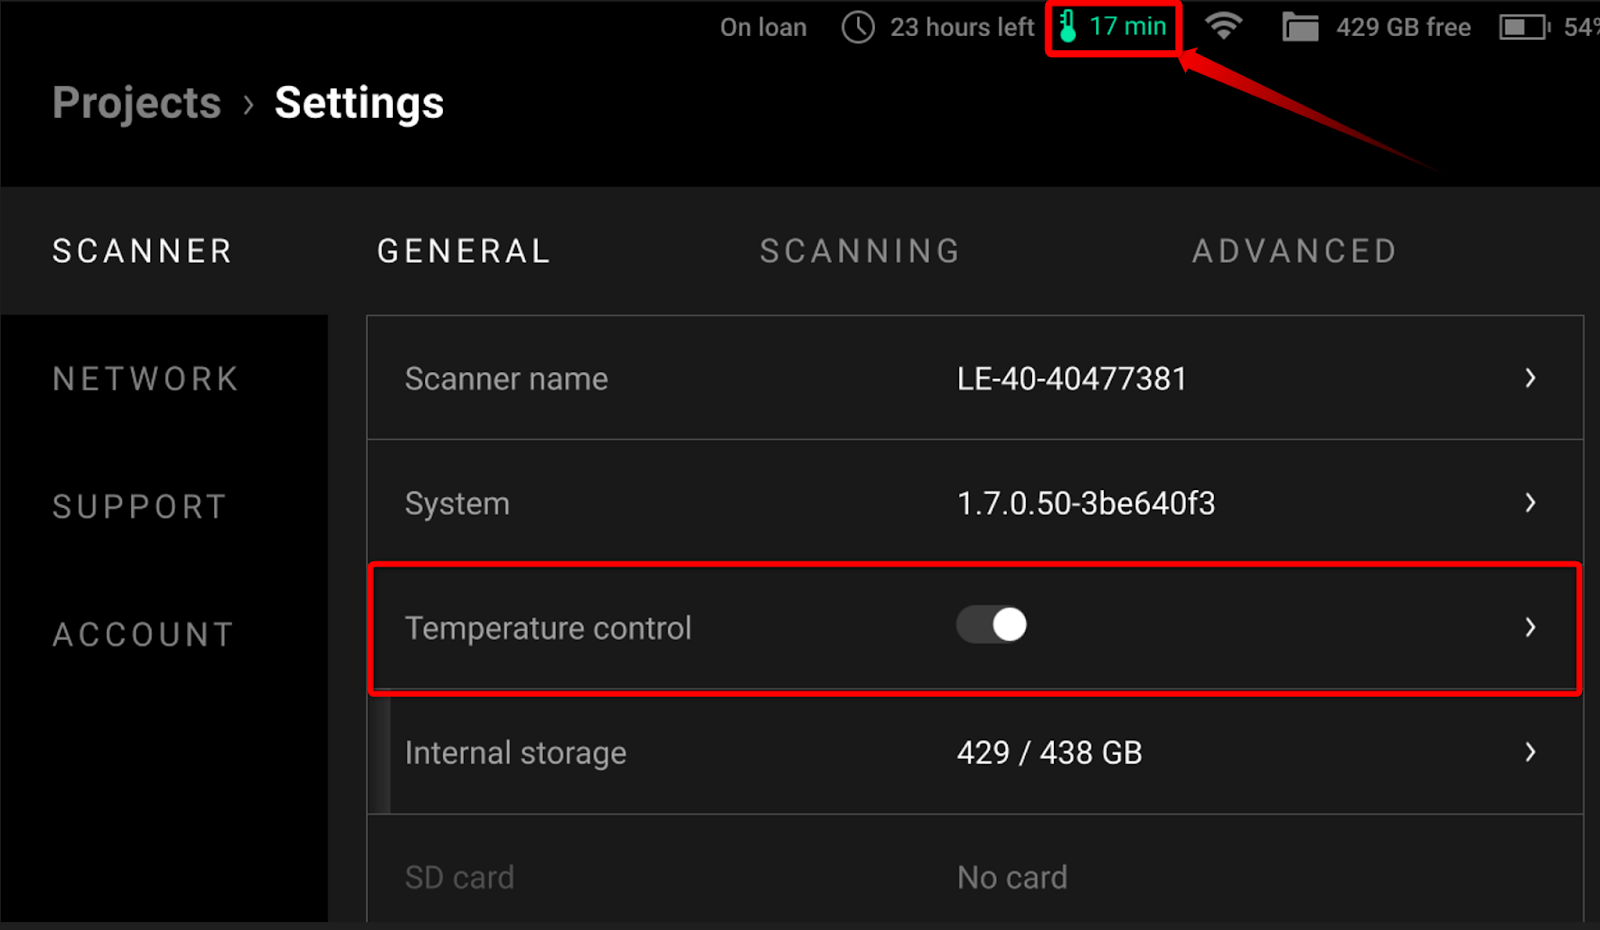1600x930 pixels.
Task: Expand the Scanner name row chevron
Action: click(x=1530, y=378)
